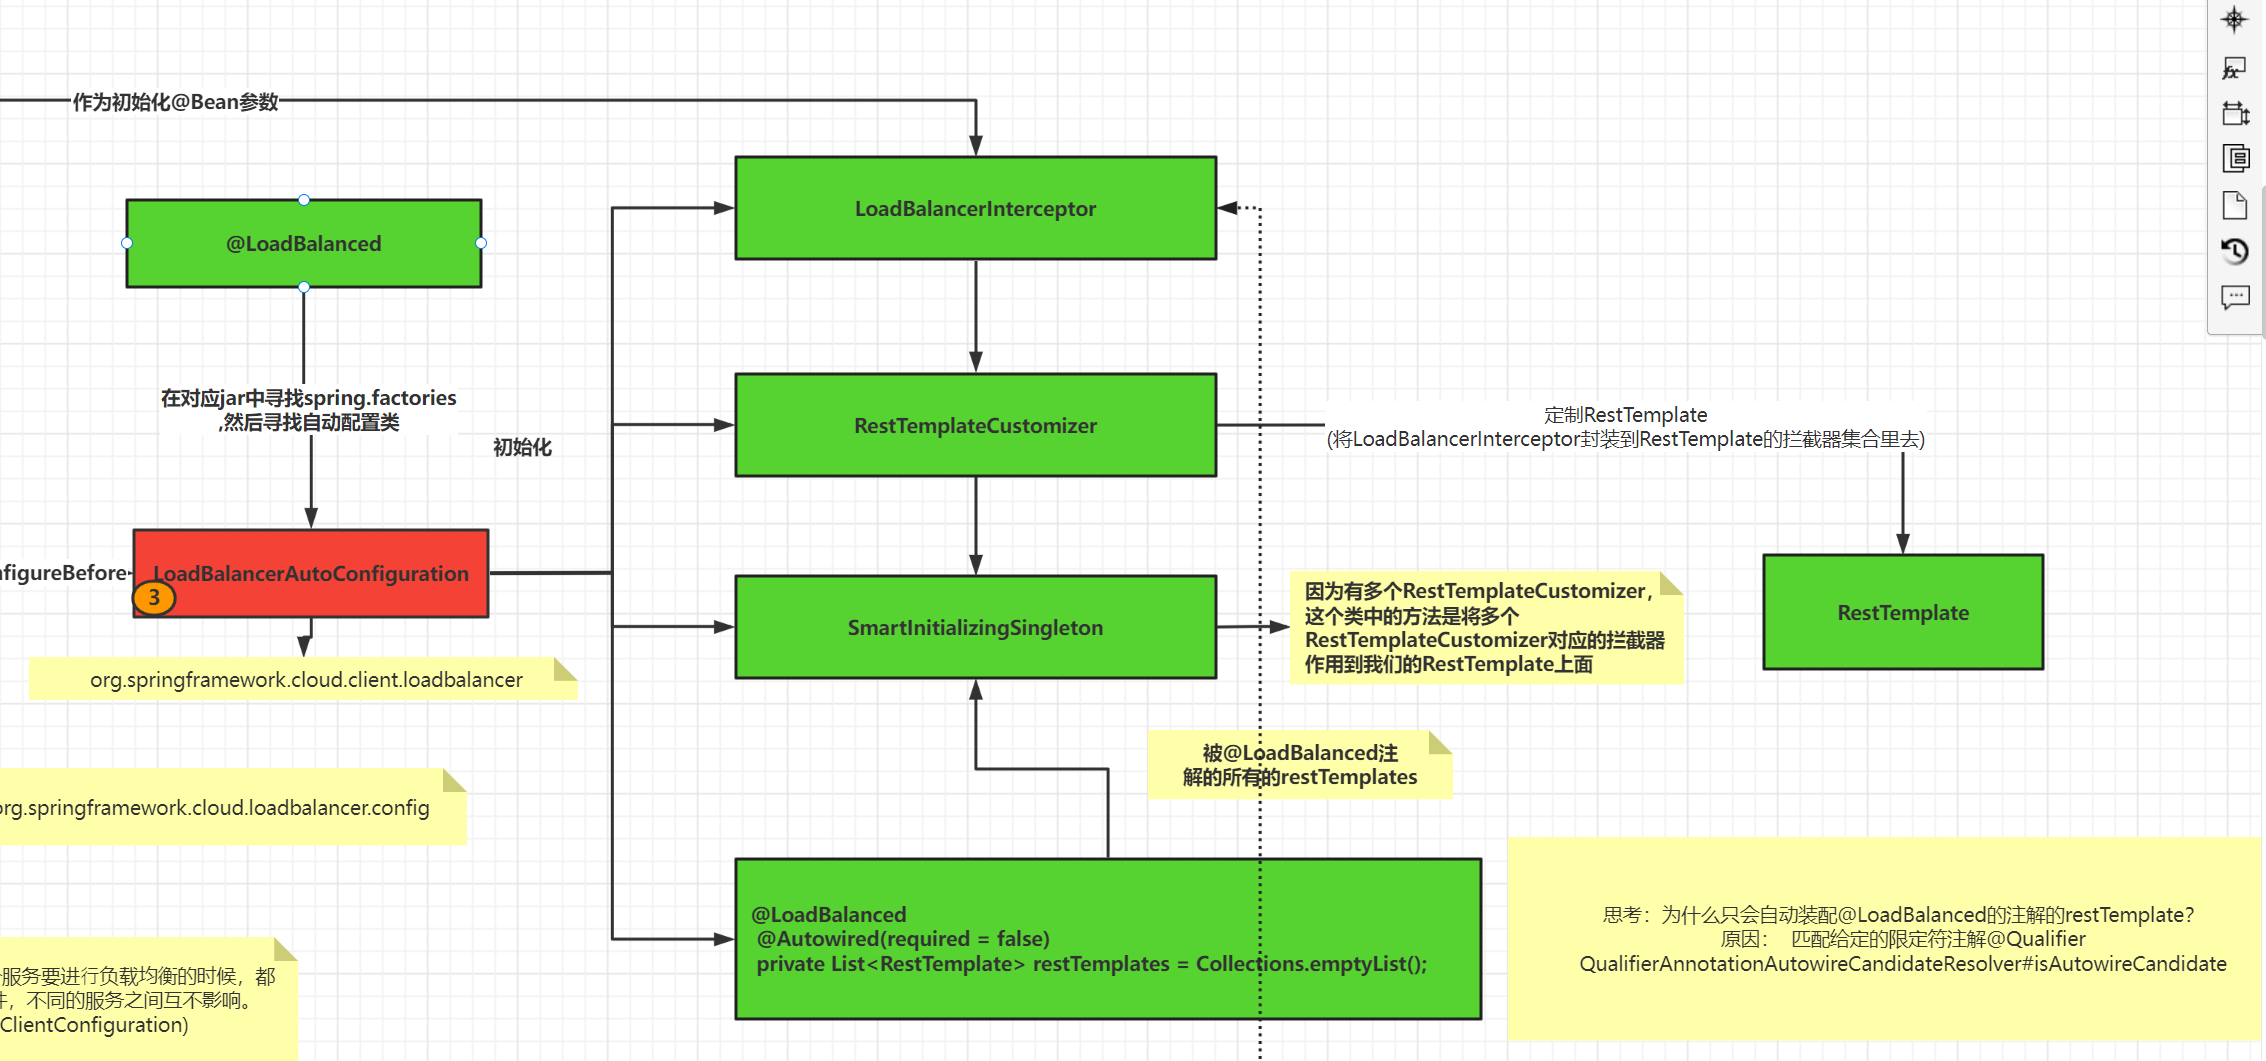Screen dimensions: 2266x1061
Task: Open the shape data fx panel
Action: (2234, 67)
